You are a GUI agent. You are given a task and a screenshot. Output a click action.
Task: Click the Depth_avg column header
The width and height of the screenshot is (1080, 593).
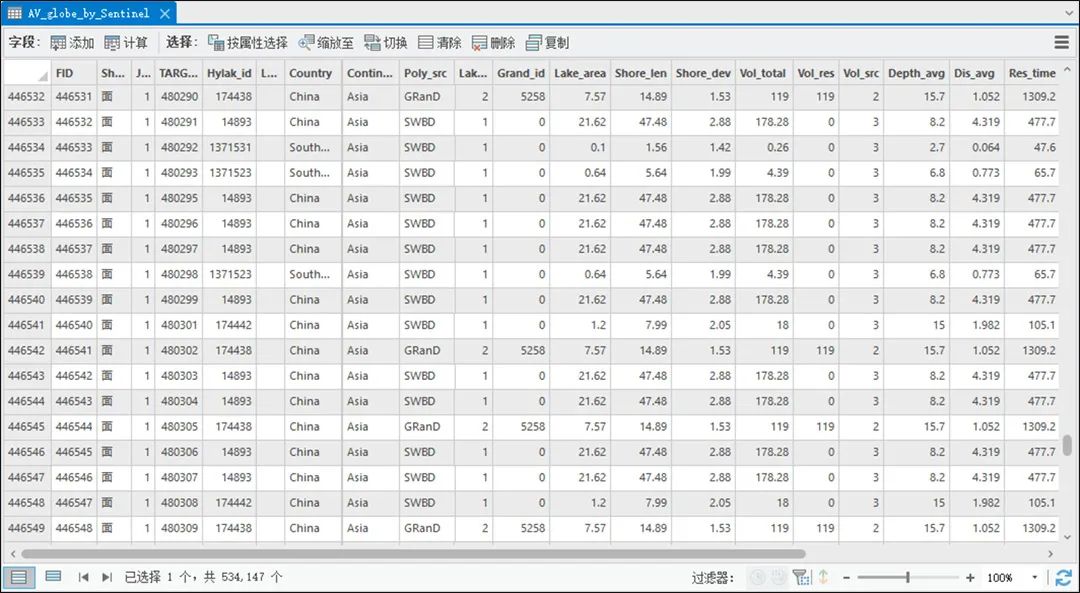tap(917, 73)
